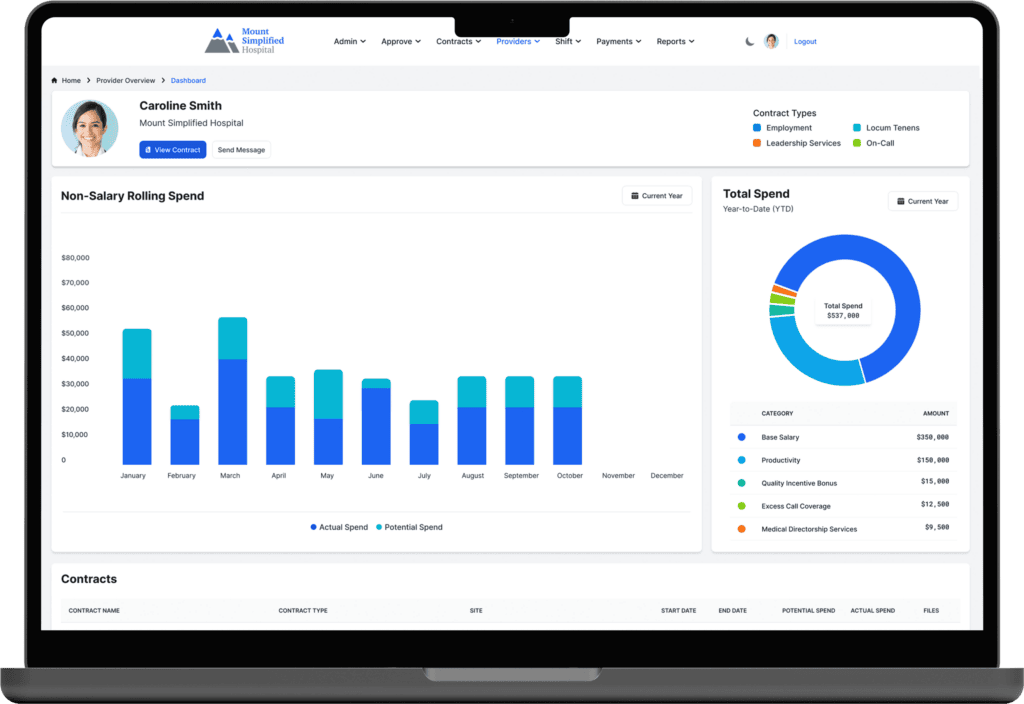
Task: Click Current Year filter on Total Spend
Action: 922,201
